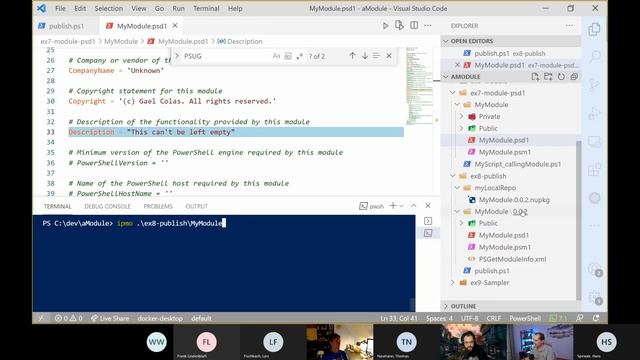
Task: Refresh the explorer tree
Action: (561, 76)
